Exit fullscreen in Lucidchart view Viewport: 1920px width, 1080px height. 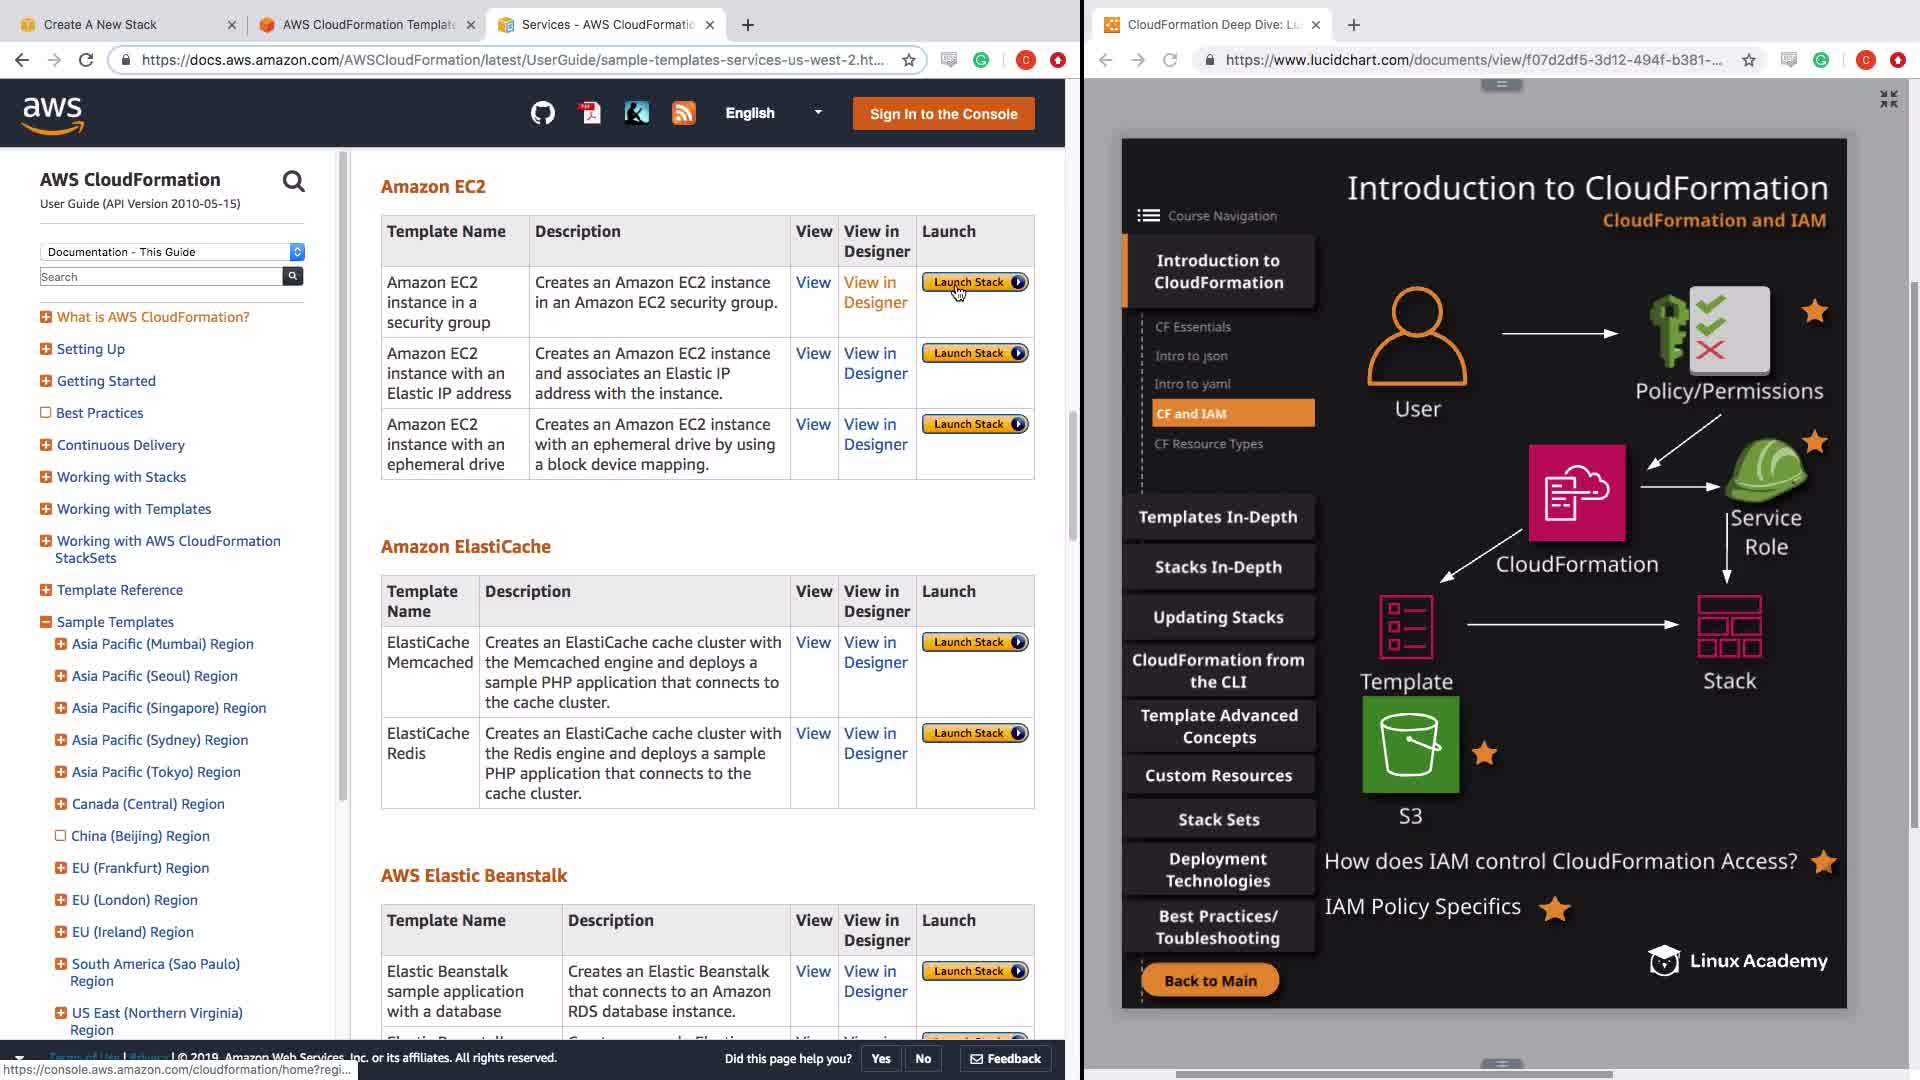[x=1888, y=99]
